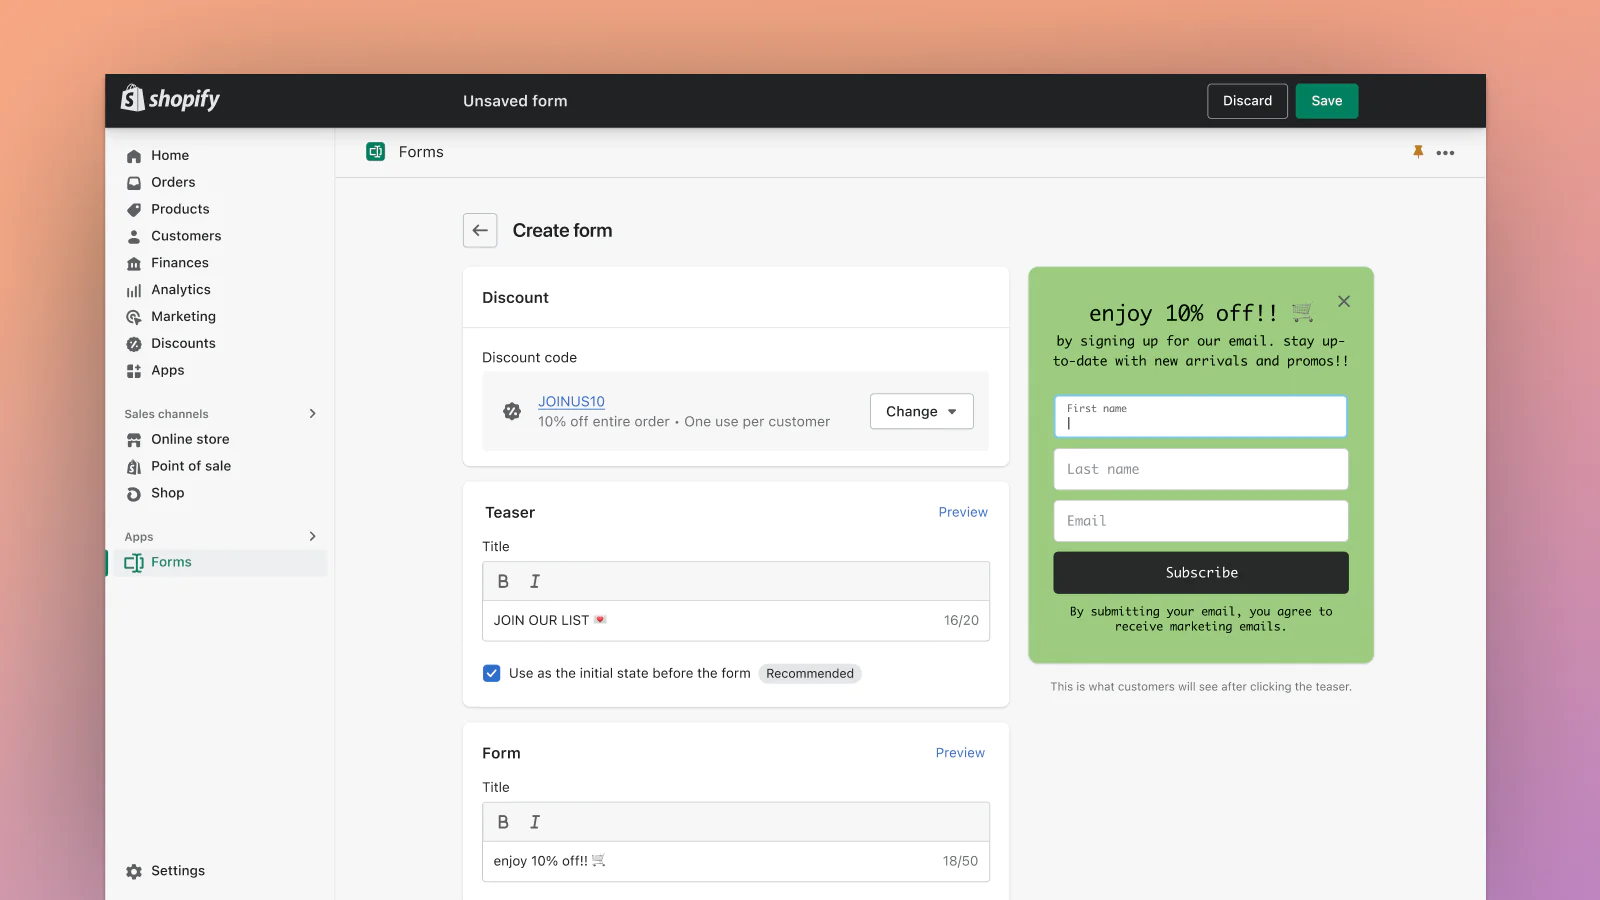Click the Settings gear icon
The width and height of the screenshot is (1600, 900).
click(x=134, y=872)
